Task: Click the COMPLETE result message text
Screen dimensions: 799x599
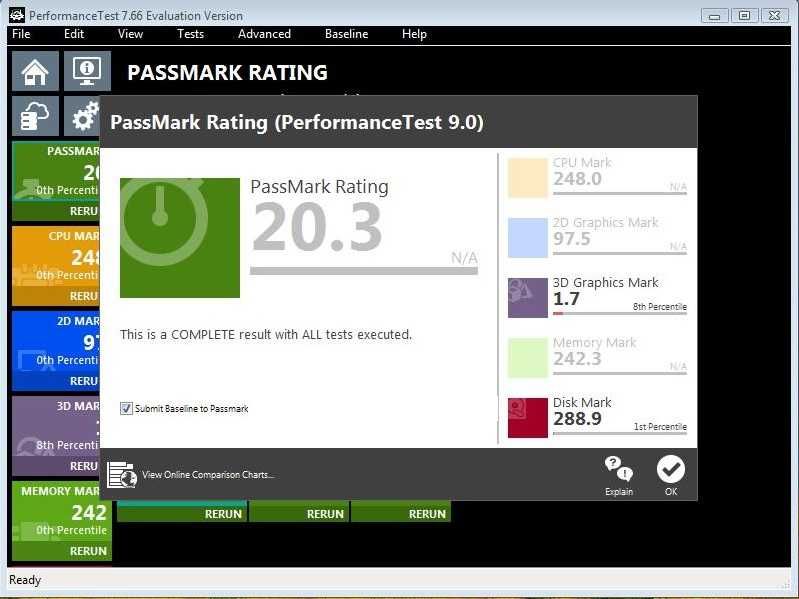Action: pos(266,335)
